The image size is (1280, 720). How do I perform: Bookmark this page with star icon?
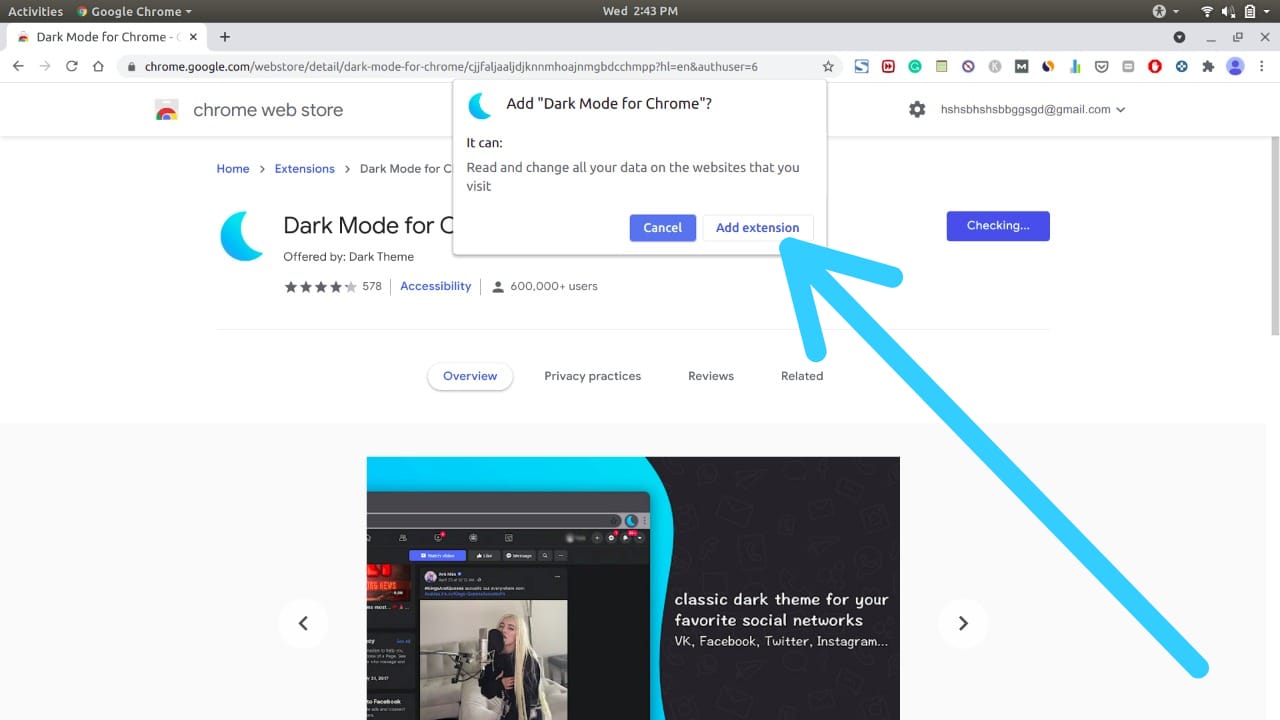828,66
